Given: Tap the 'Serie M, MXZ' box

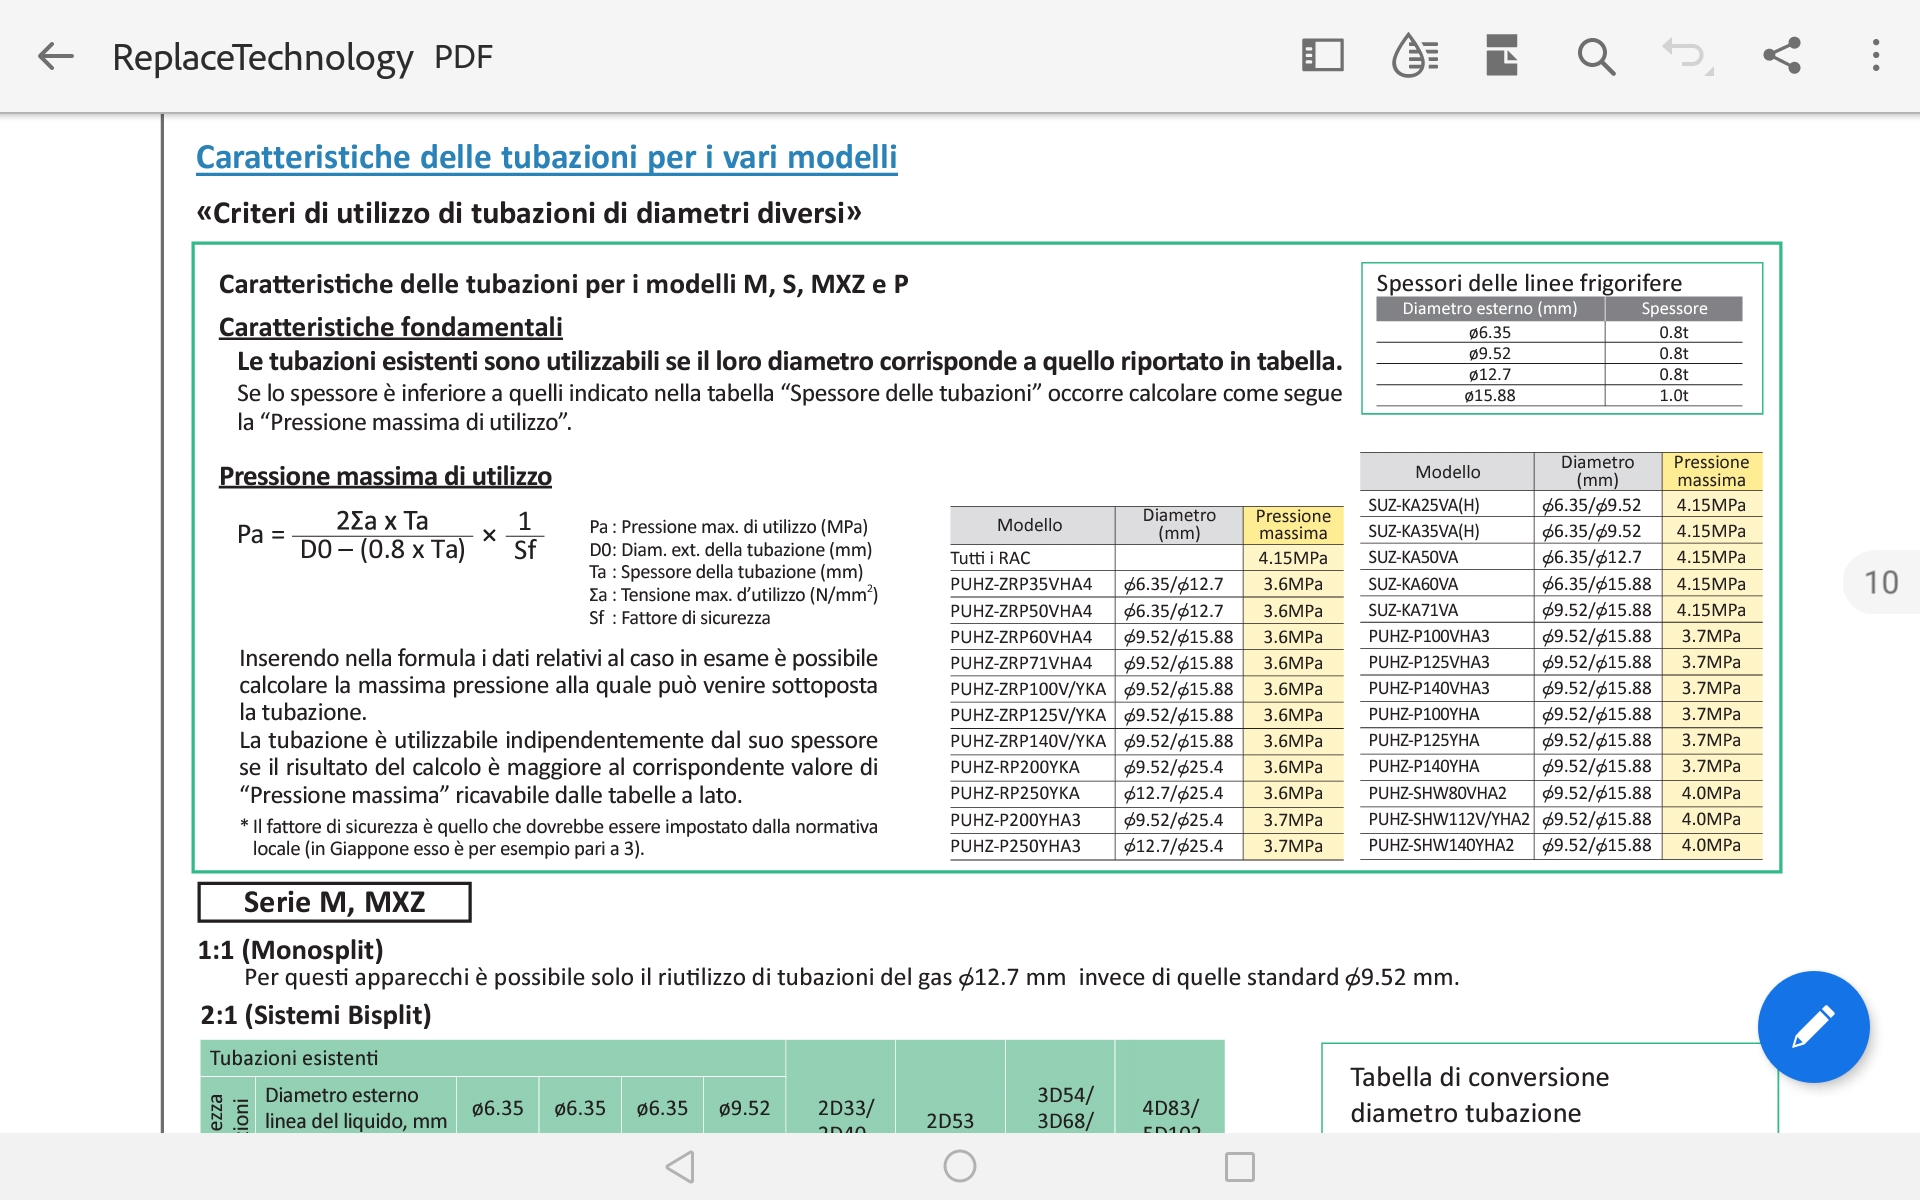Looking at the screenshot, I should point(334,902).
